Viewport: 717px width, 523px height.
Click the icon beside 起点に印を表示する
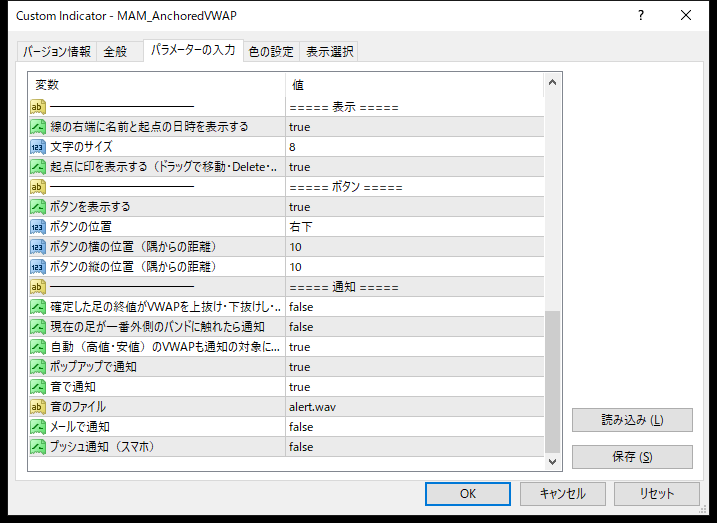tap(38, 167)
